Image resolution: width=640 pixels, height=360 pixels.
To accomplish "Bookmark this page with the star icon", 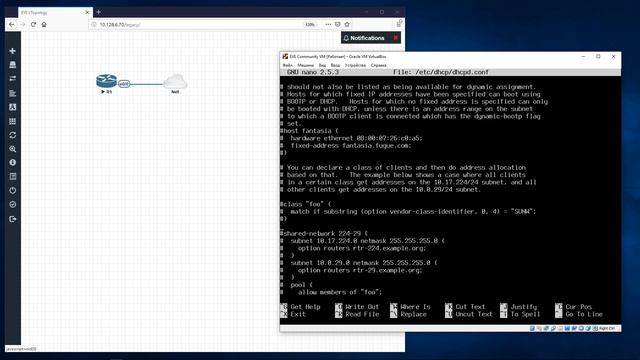I will [347, 24].
